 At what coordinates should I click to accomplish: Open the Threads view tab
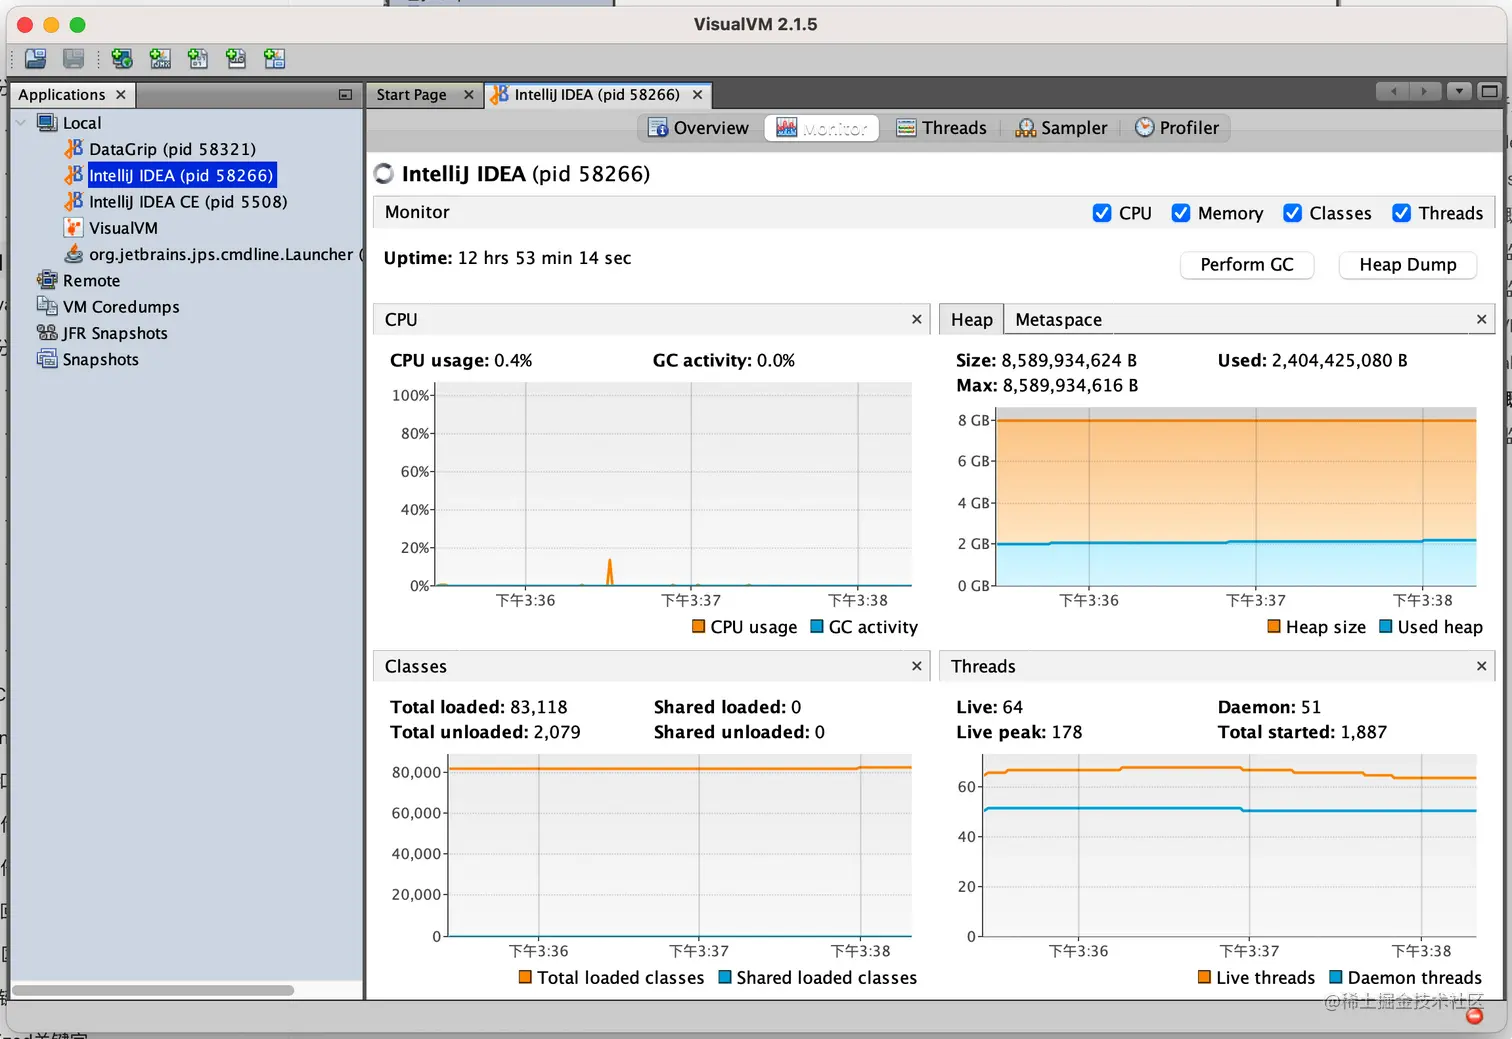point(941,128)
